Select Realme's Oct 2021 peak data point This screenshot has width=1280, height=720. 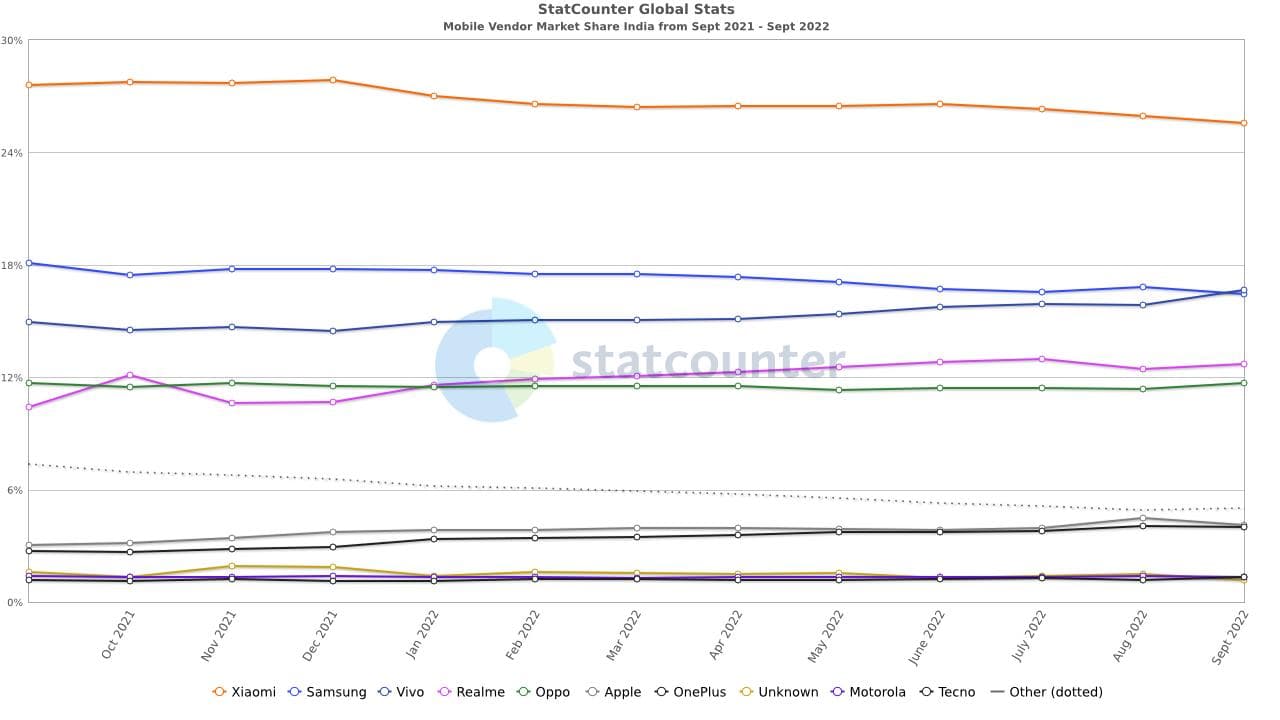coord(130,375)
